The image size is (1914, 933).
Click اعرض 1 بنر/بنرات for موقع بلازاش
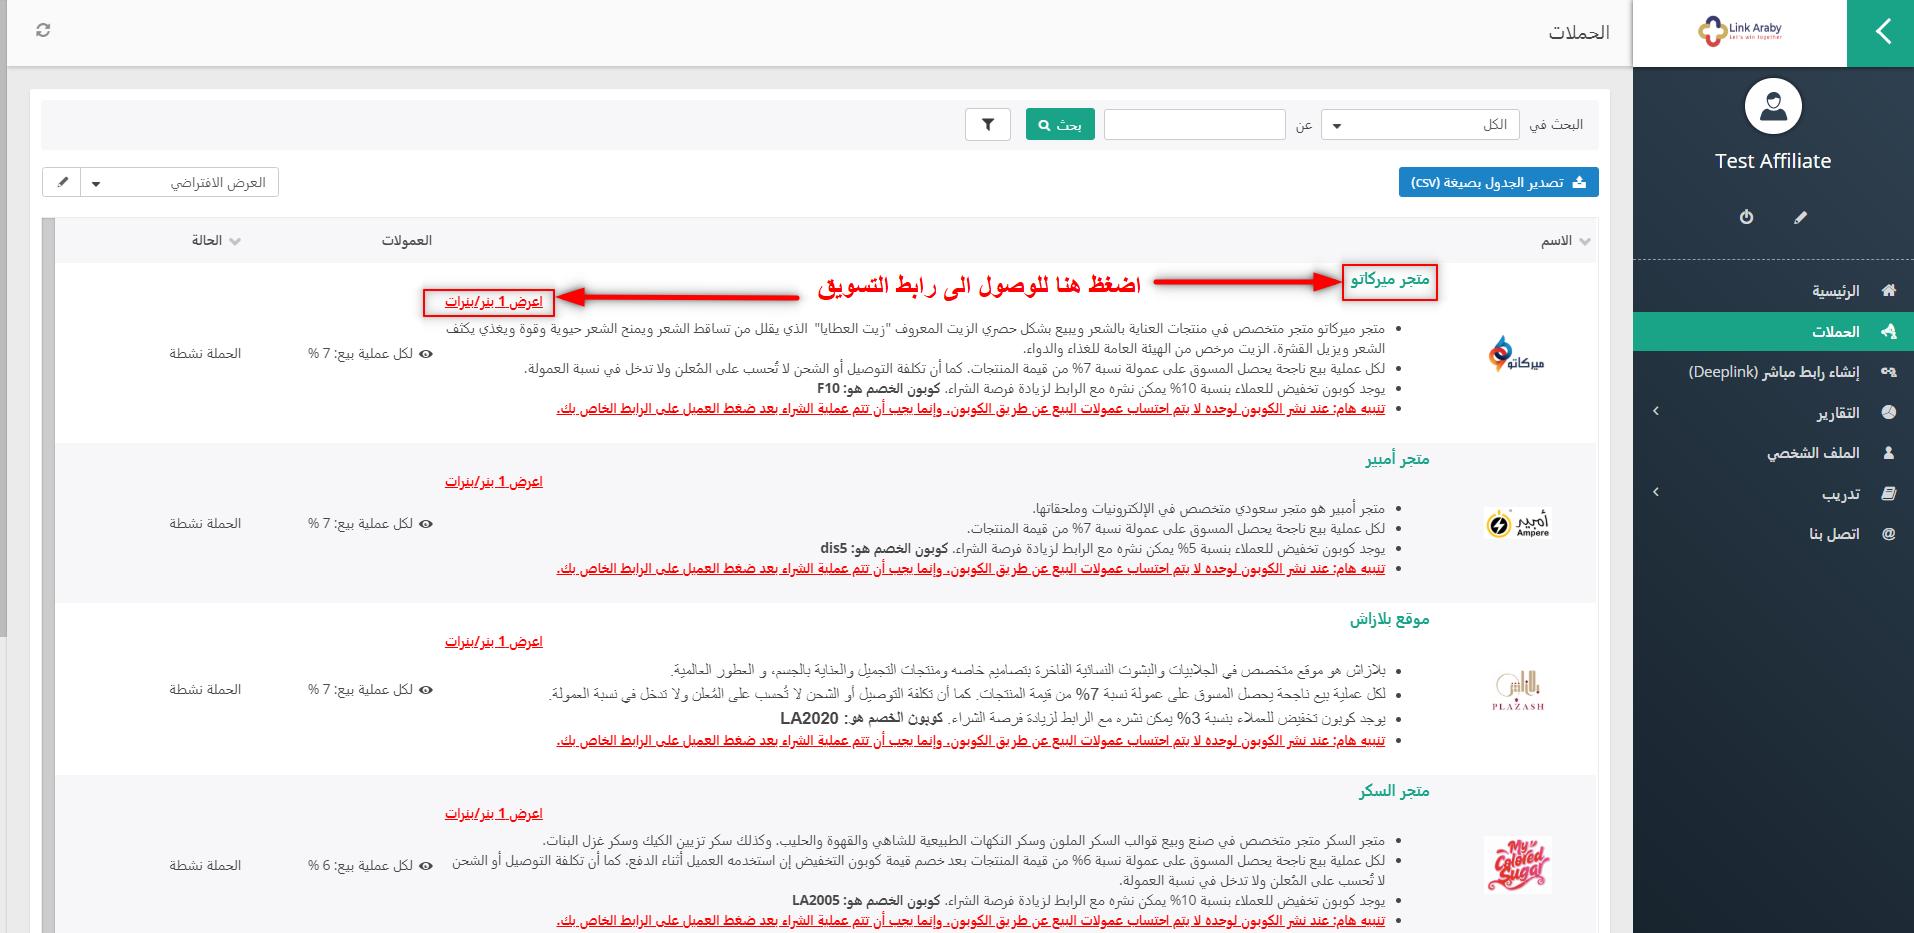494,642
